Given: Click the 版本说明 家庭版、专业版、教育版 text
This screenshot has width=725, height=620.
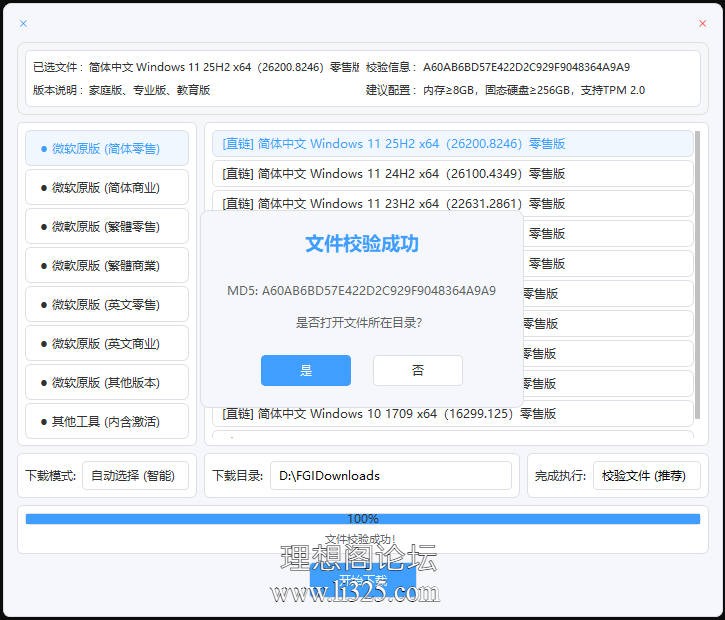Looking at the screenshot, I should coord(149,90).
